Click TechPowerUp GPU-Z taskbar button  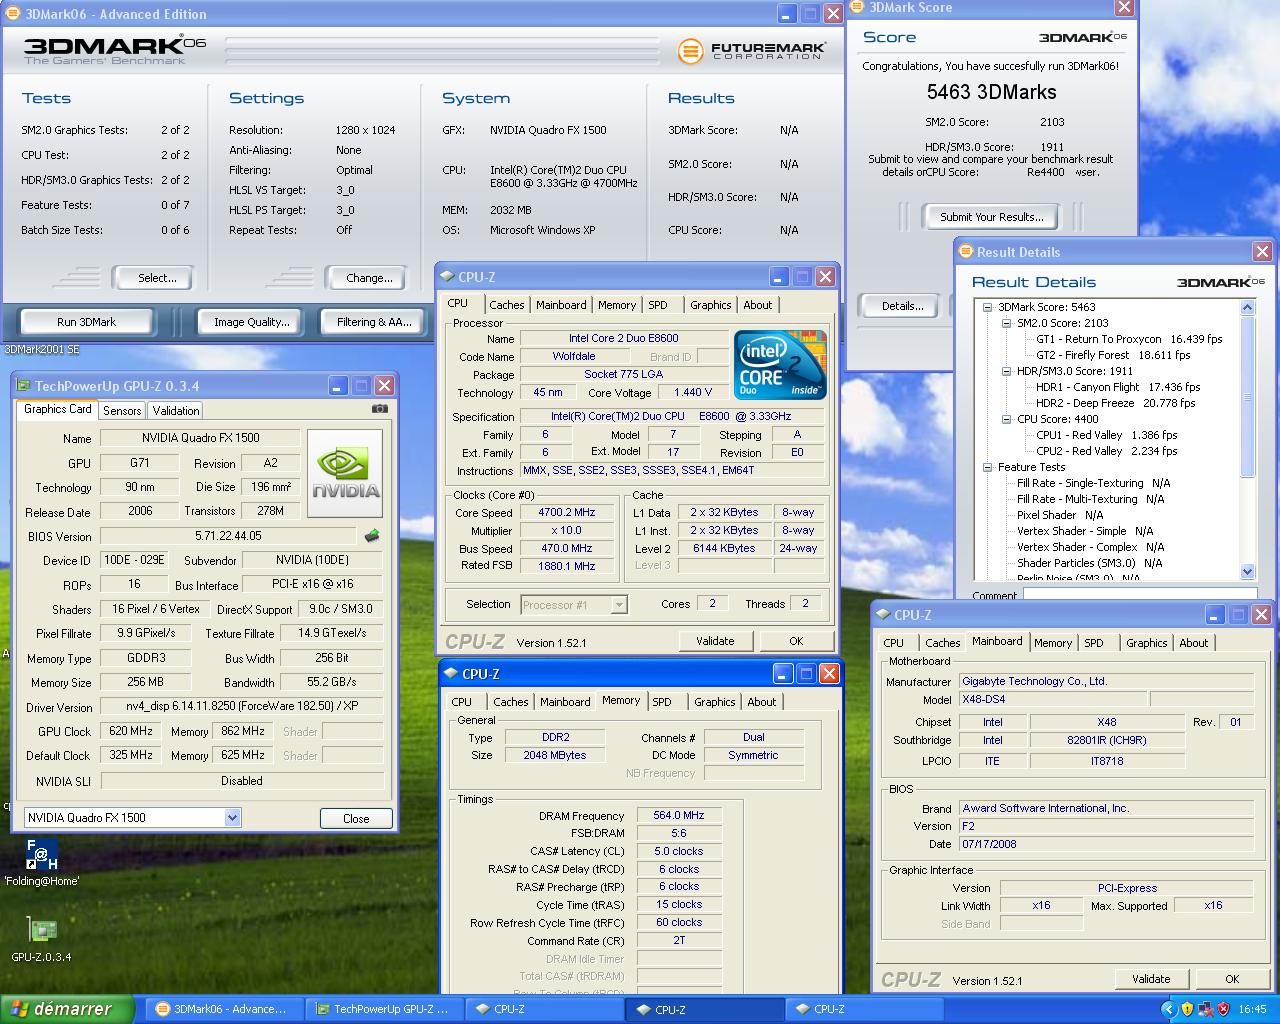(382, 1009)
